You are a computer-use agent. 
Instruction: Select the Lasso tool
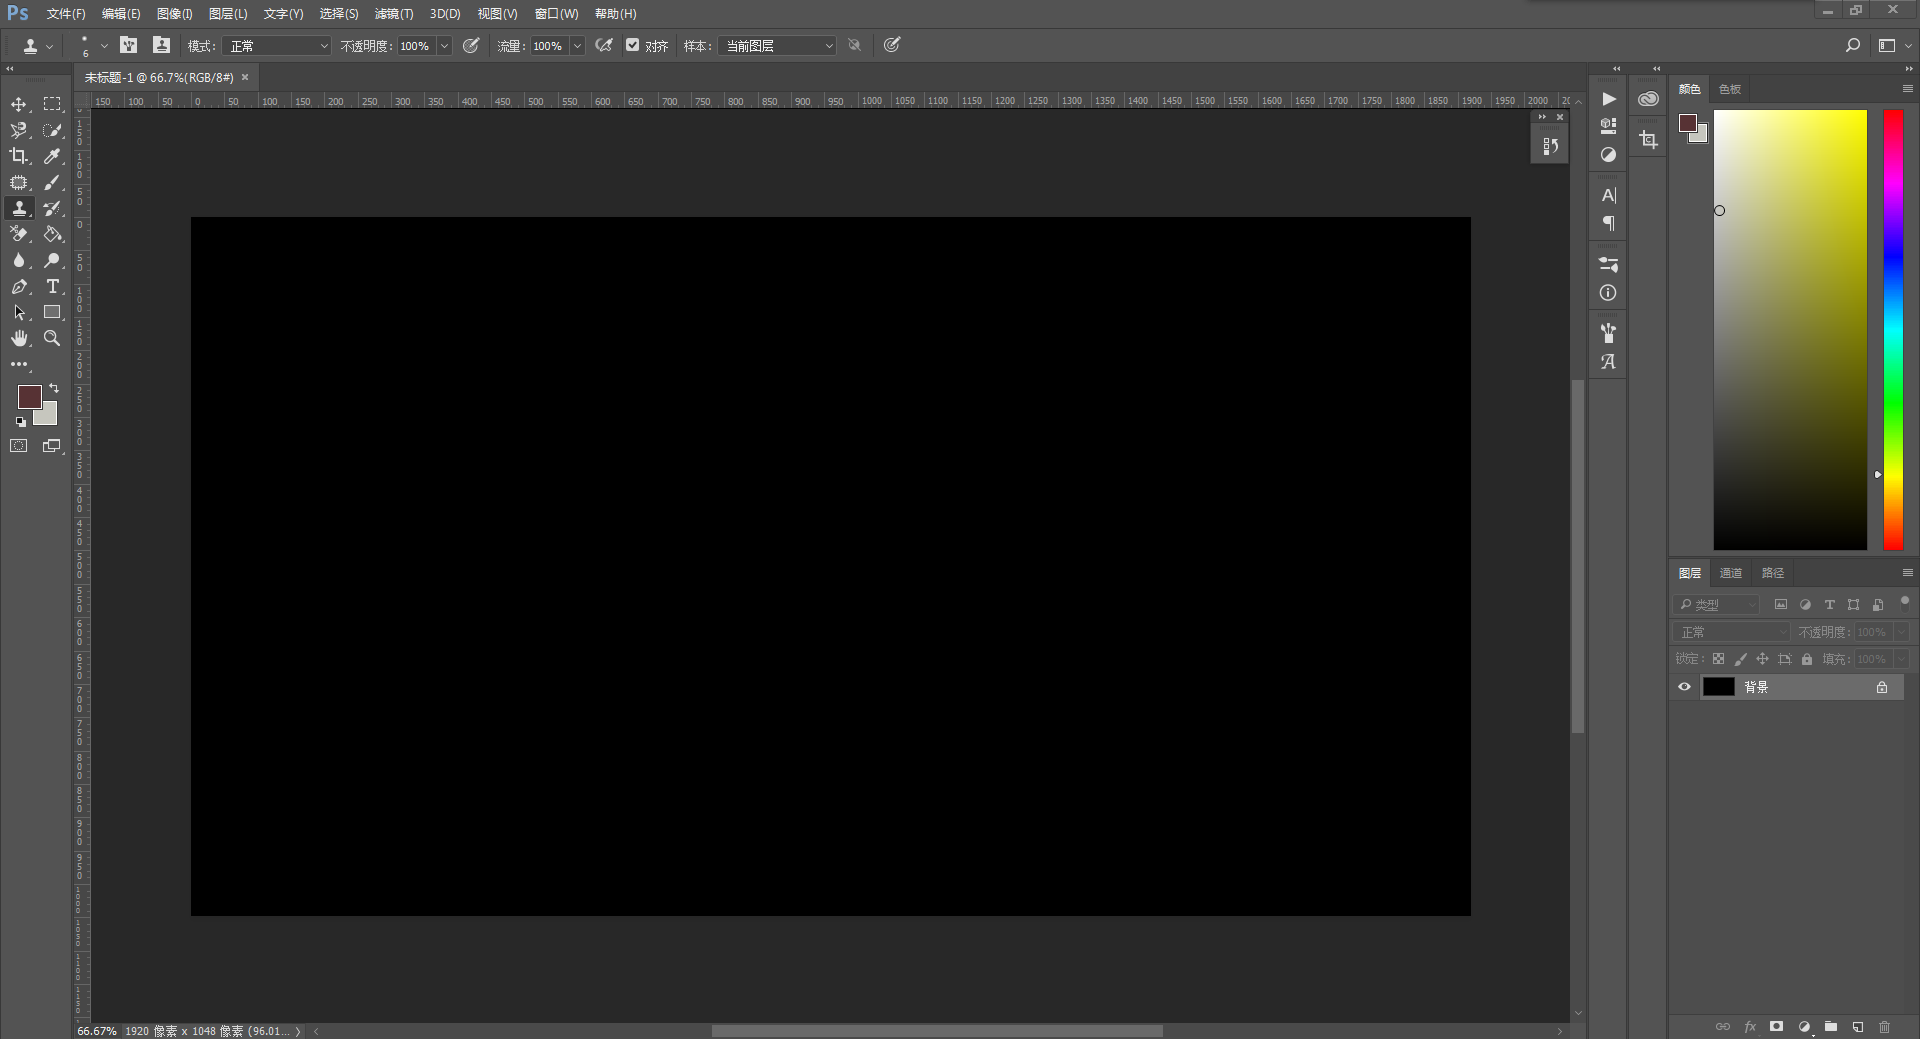click(x=19, y=130)
